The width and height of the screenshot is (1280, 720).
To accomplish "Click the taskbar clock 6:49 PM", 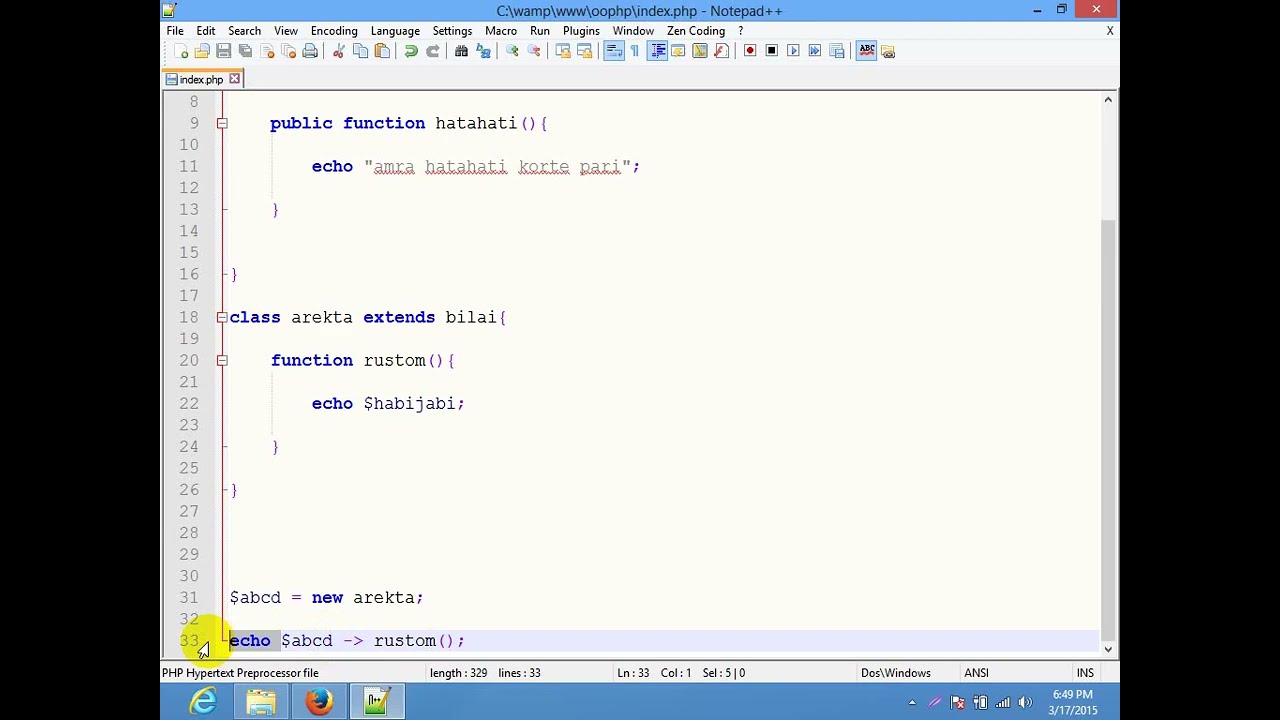I will pyautogui.click(x=1072, y=695).
